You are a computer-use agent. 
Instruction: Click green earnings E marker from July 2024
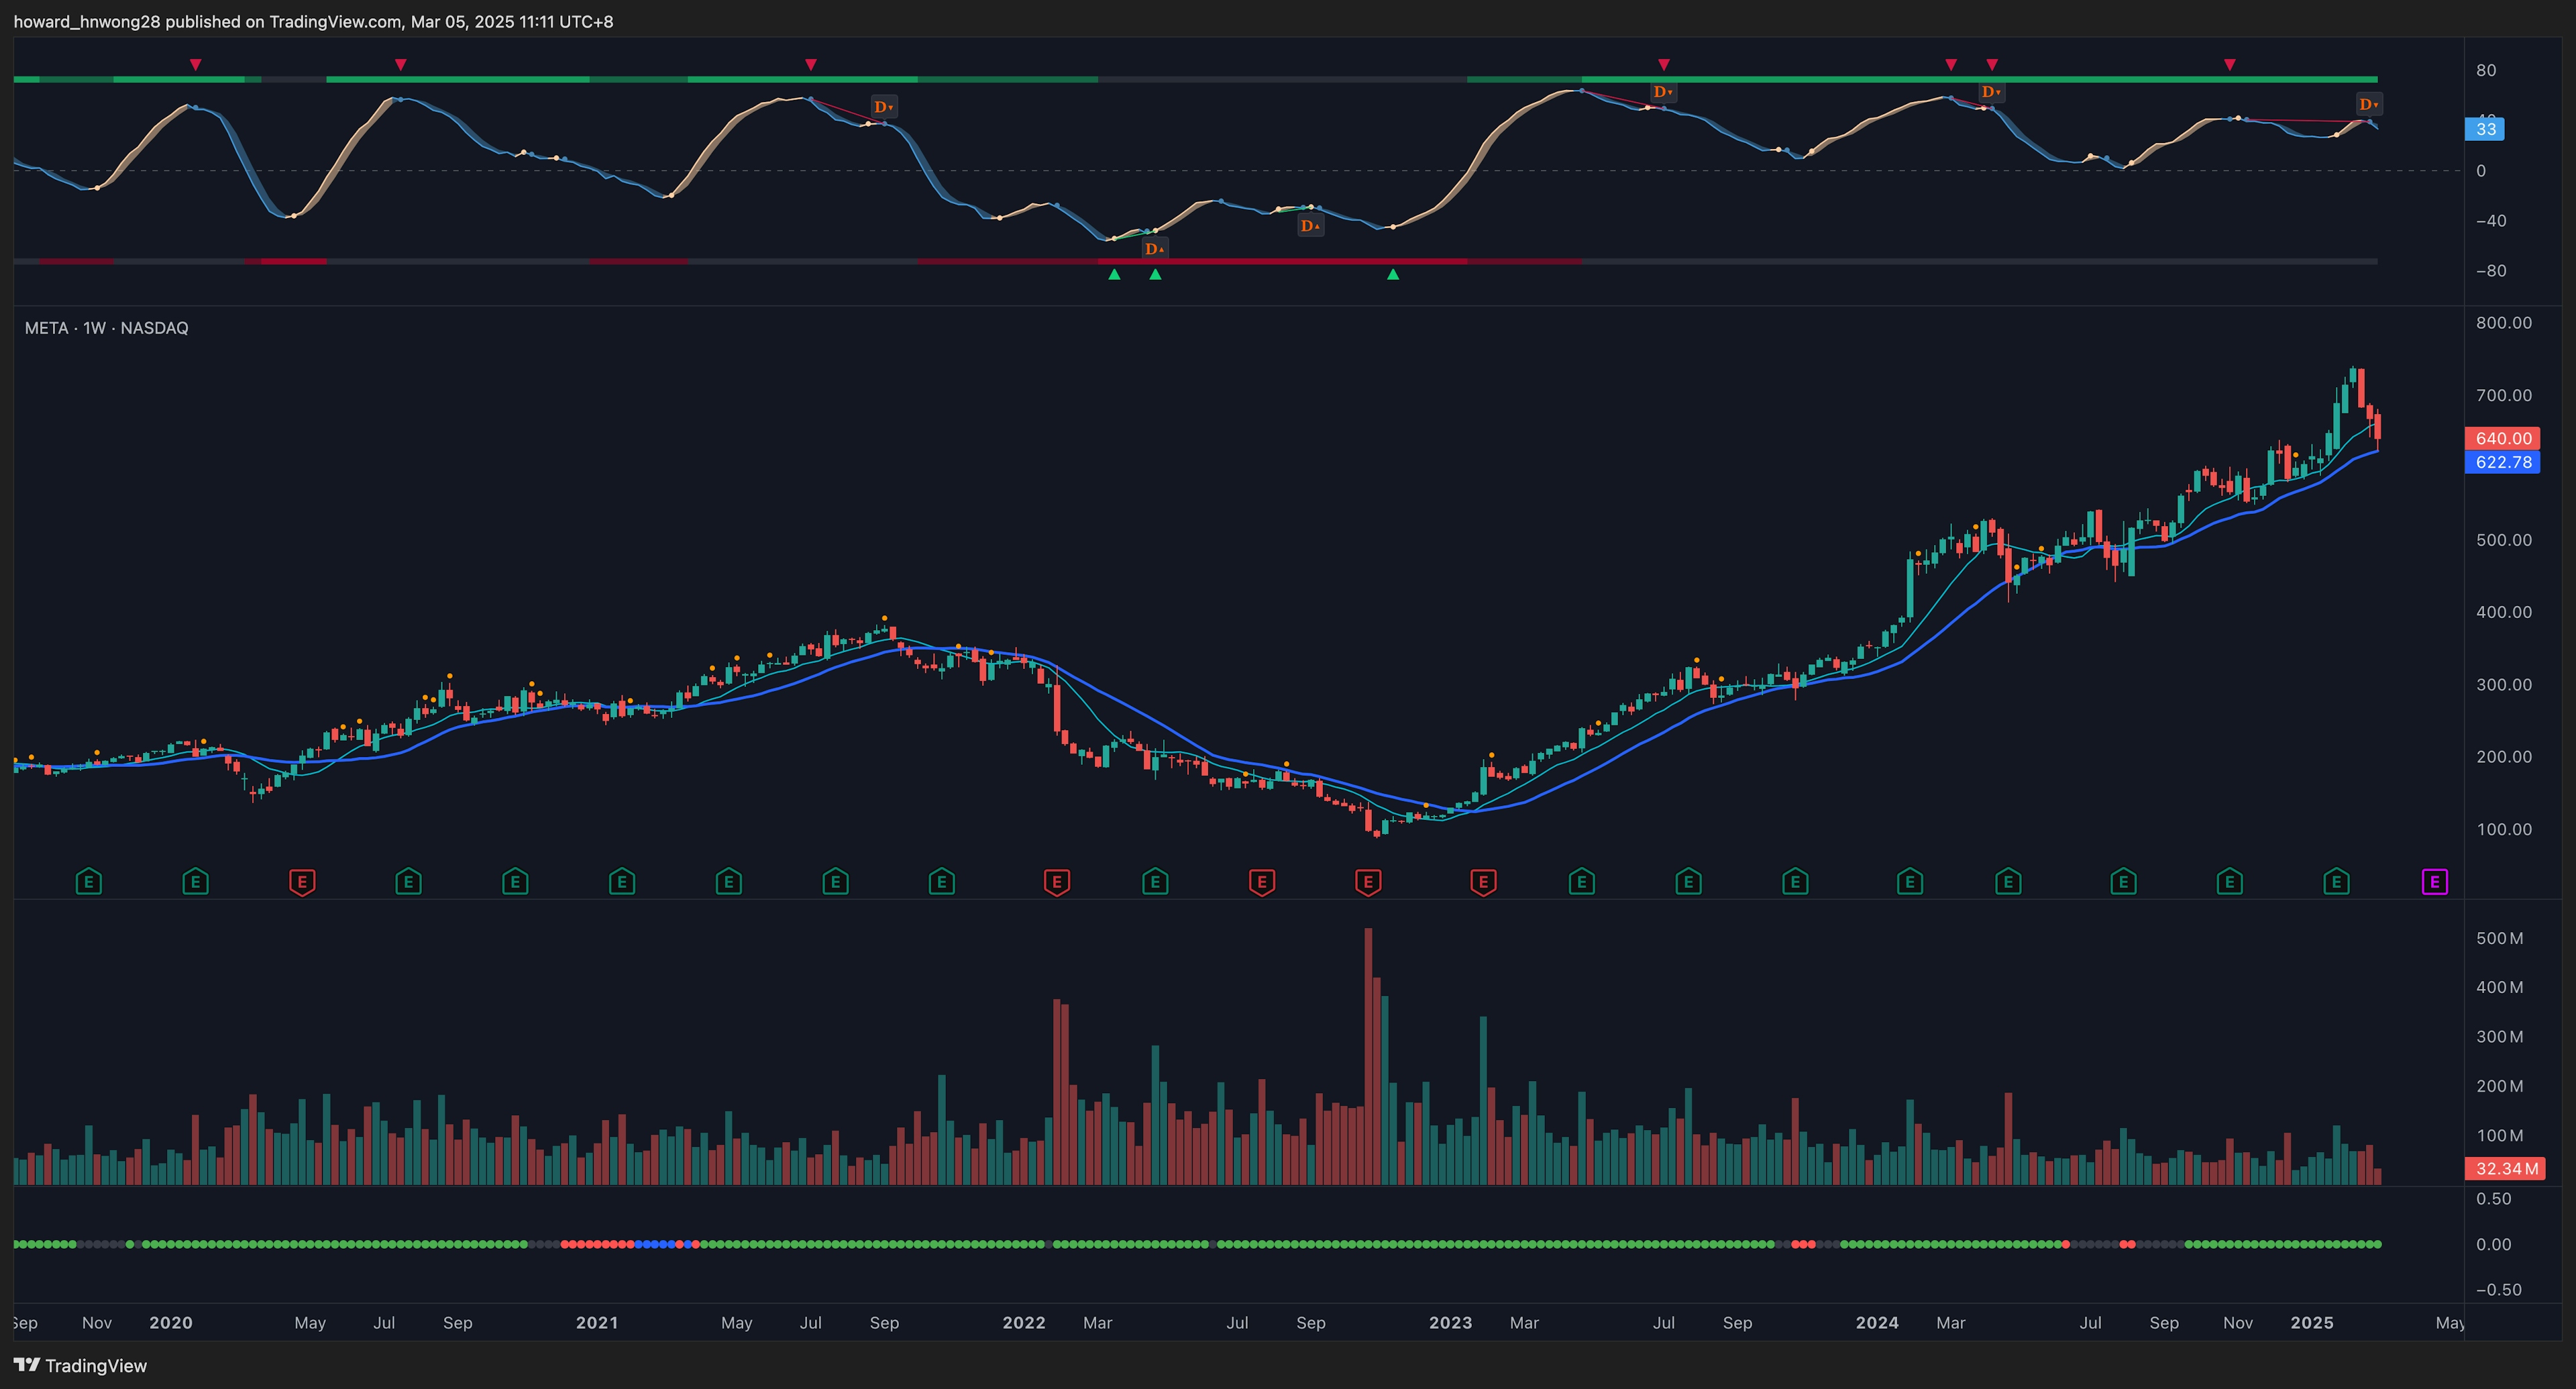tap(2123, 882)
